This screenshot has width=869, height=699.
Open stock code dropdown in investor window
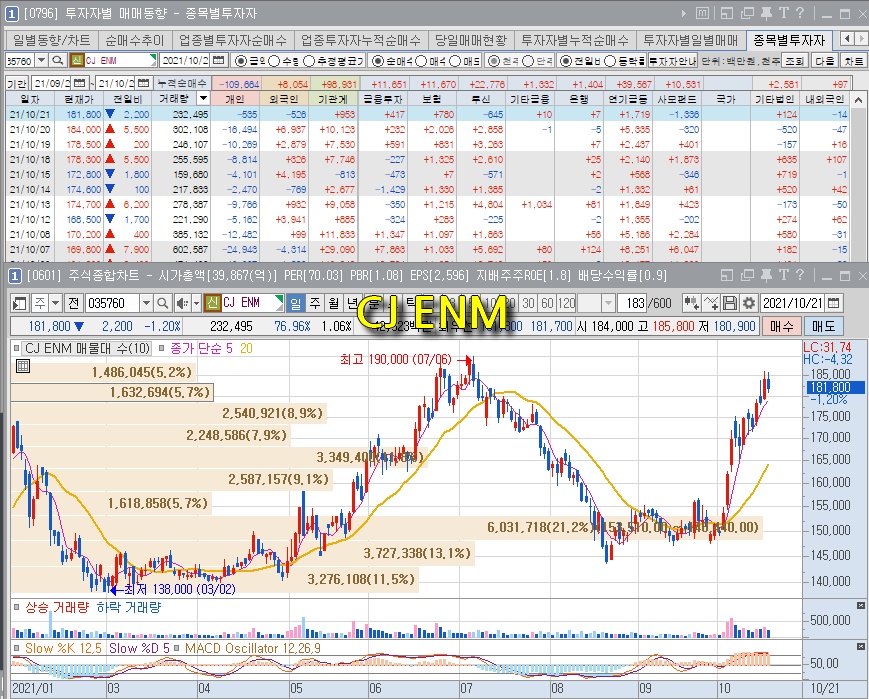pos(41,60)
